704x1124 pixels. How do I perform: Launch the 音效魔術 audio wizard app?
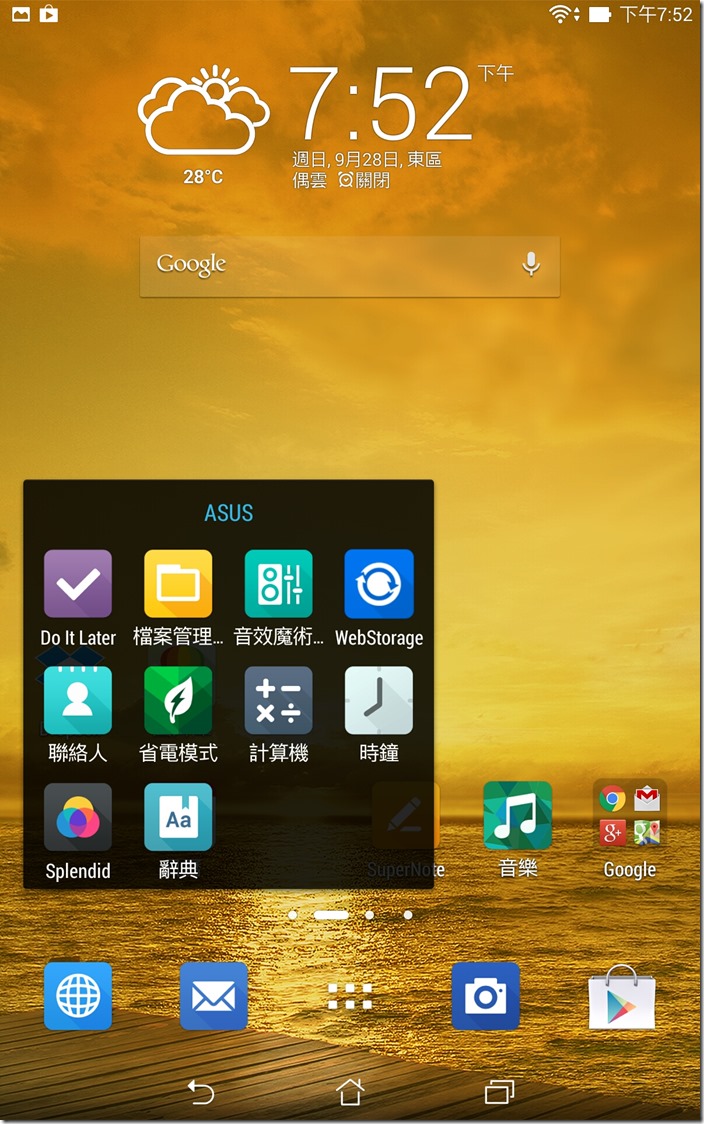pos(278,584)
